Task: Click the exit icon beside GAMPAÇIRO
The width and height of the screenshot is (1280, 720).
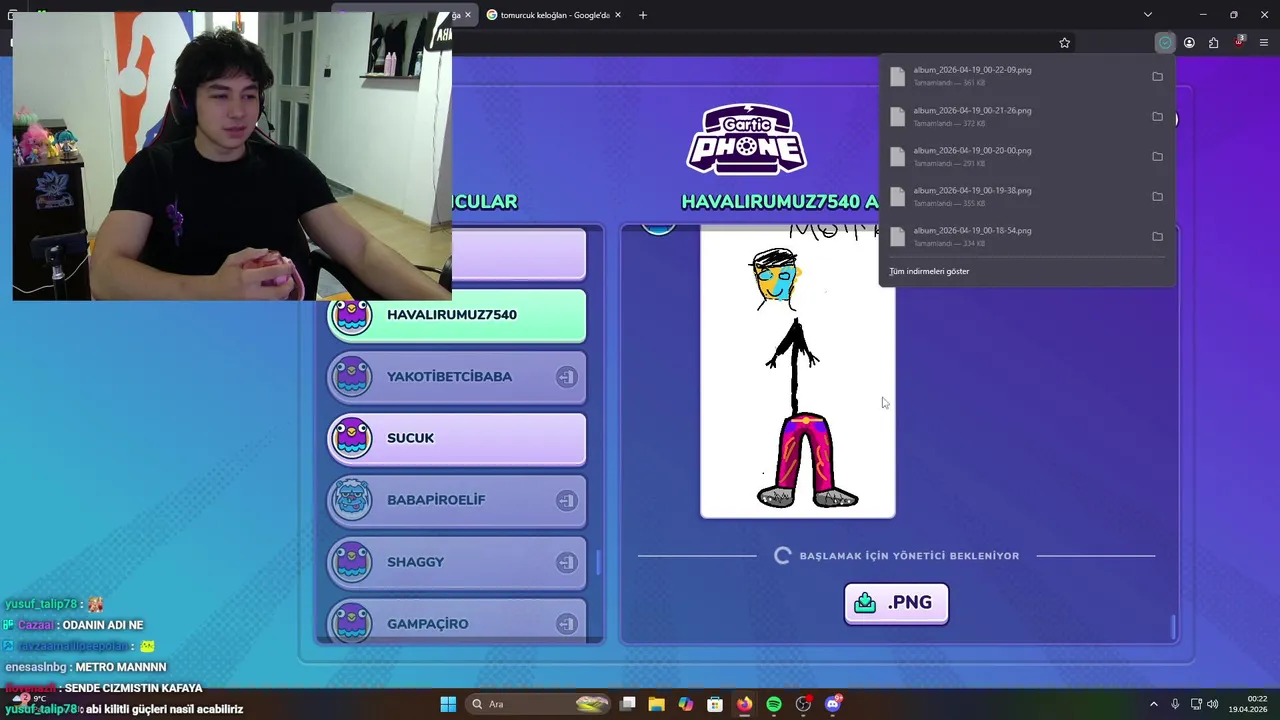Action: pyautogui.click(x=566, y=625)
